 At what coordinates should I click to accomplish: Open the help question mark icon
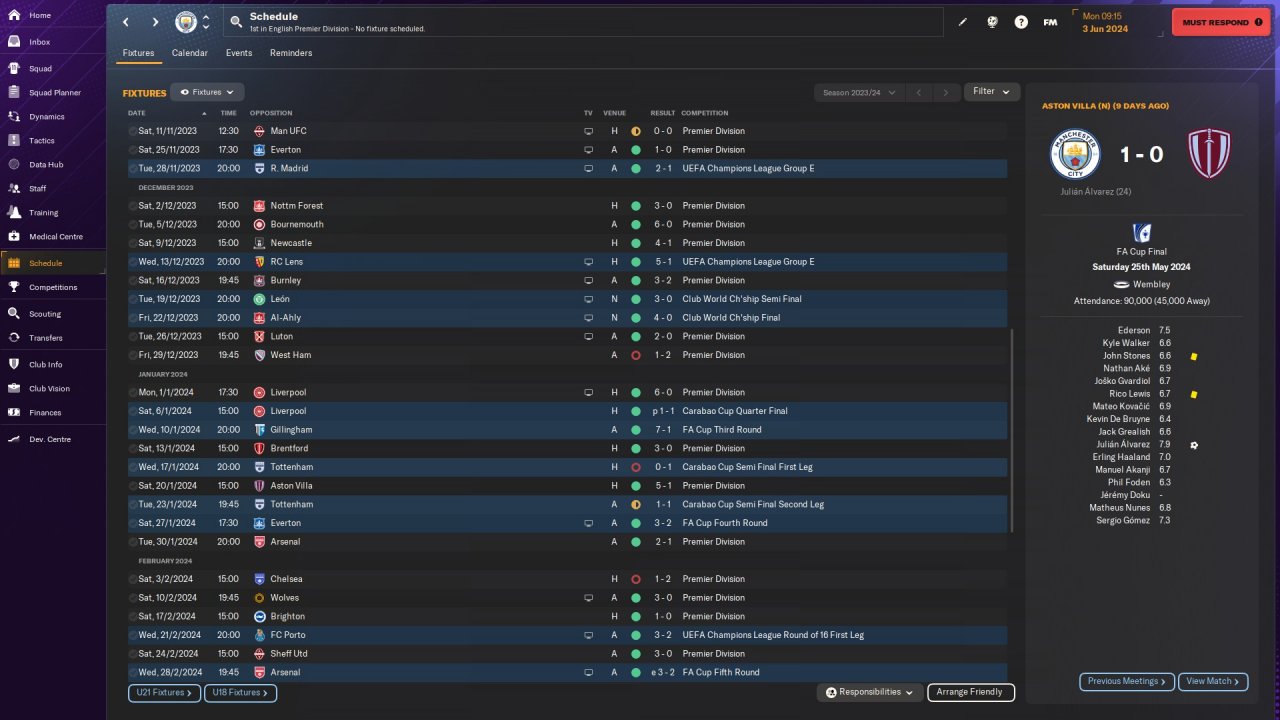point(1021,22)
